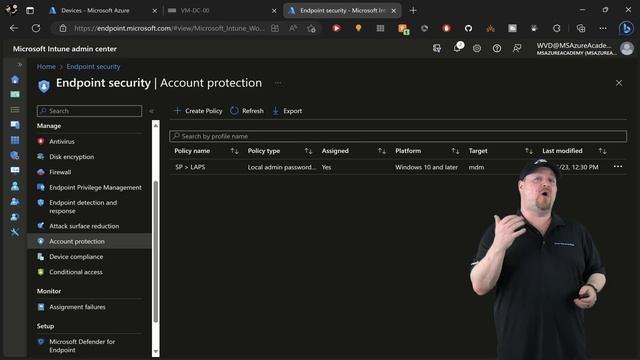Open the Reports monitor icon in left rail
Image resolution: width=640 pixels, height=360 pixels.
pyautogui.click(x=15, y=170)
